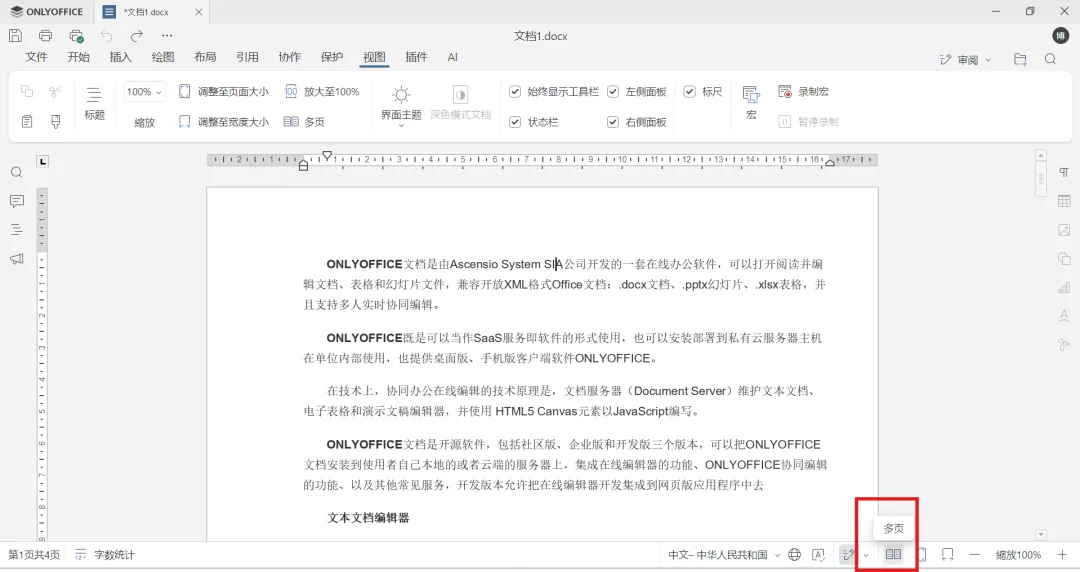Toggle the Track changes icon in the status bar
1080x572 pixels.
point(849,555)
